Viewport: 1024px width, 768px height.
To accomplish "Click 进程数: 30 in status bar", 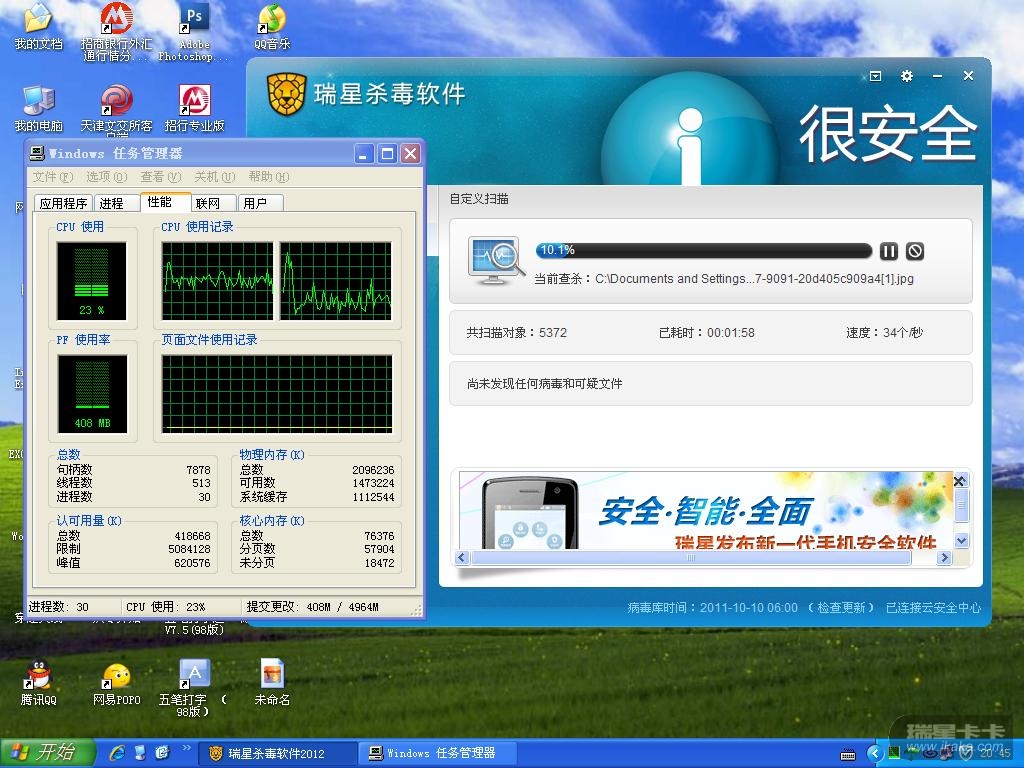I will tap(59, 607).
